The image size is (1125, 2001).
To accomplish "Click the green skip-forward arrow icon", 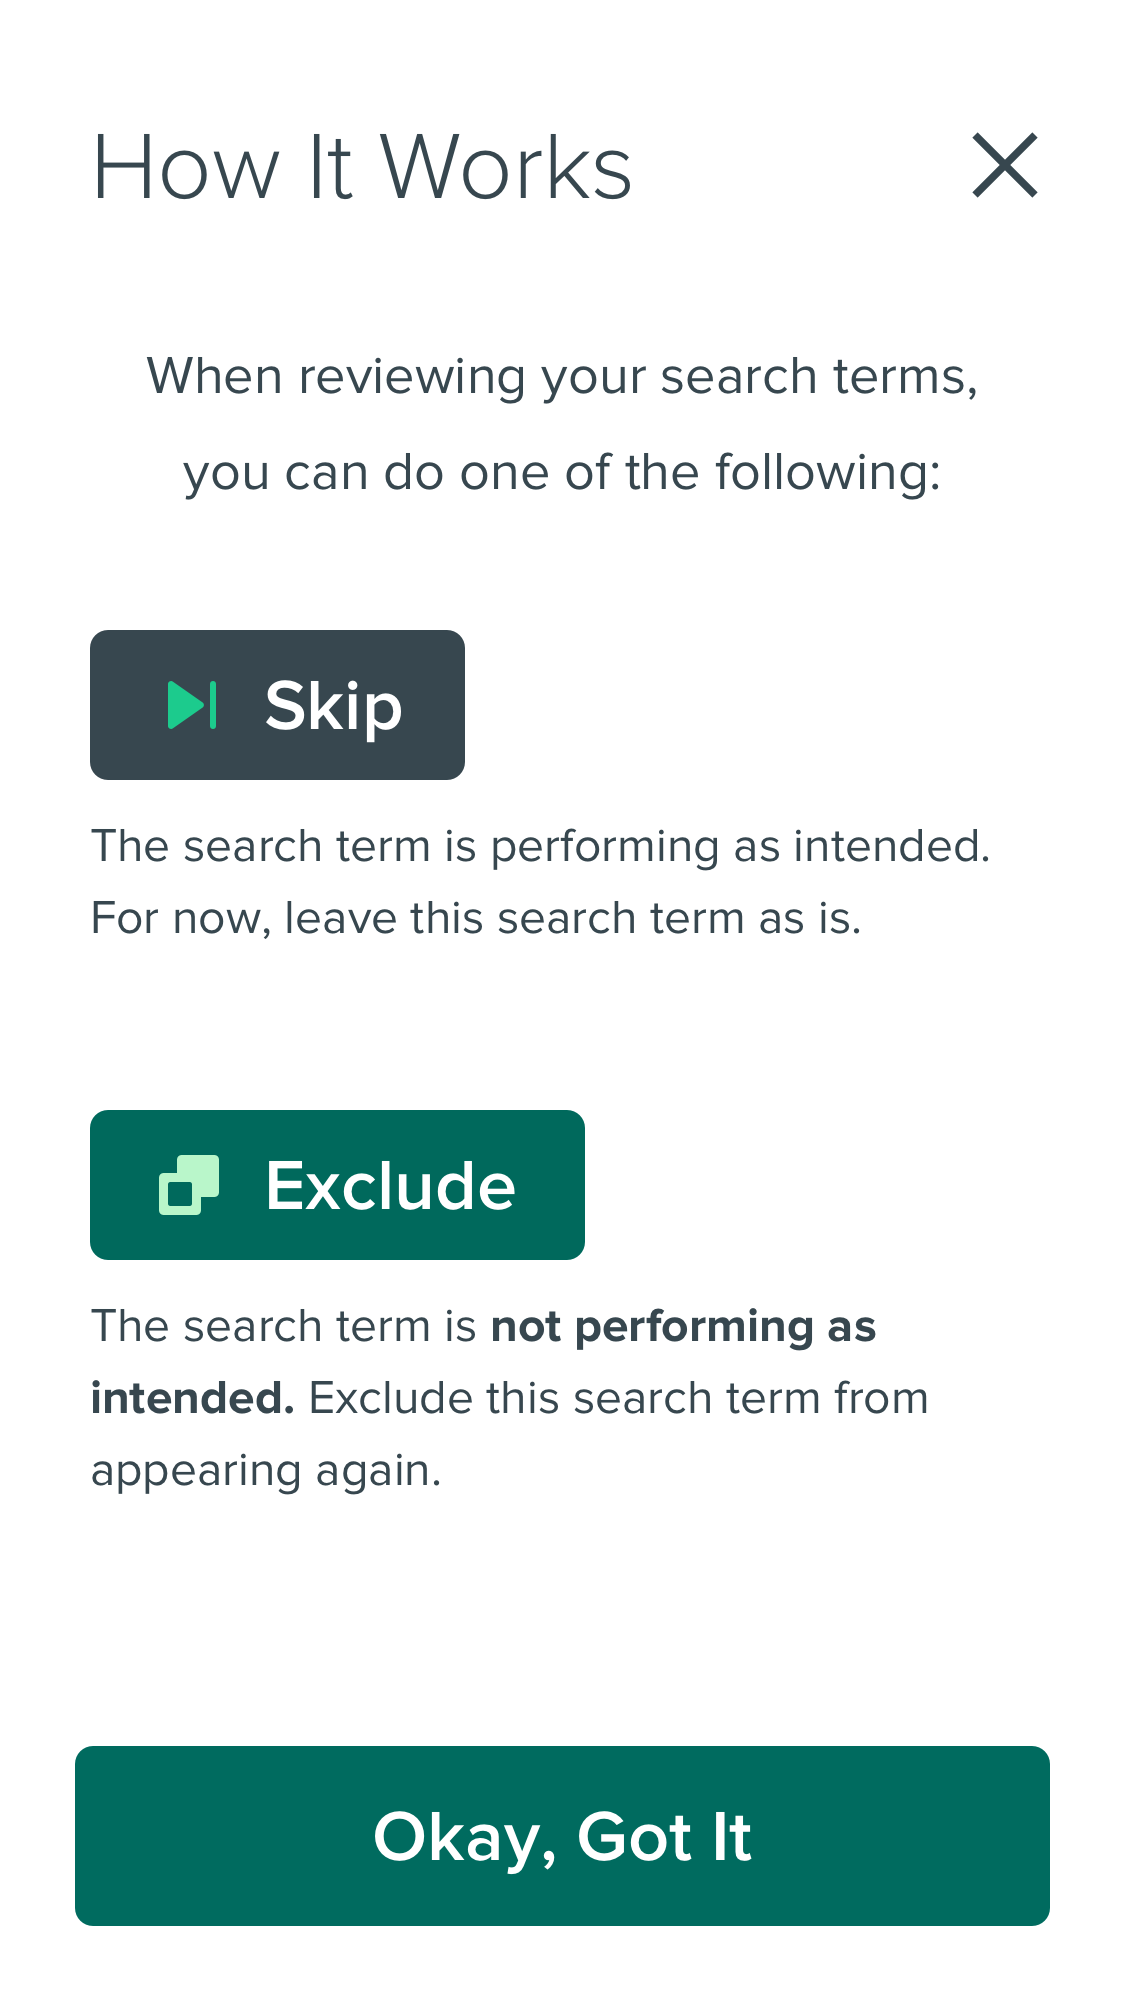I will [x=192, y=705].
